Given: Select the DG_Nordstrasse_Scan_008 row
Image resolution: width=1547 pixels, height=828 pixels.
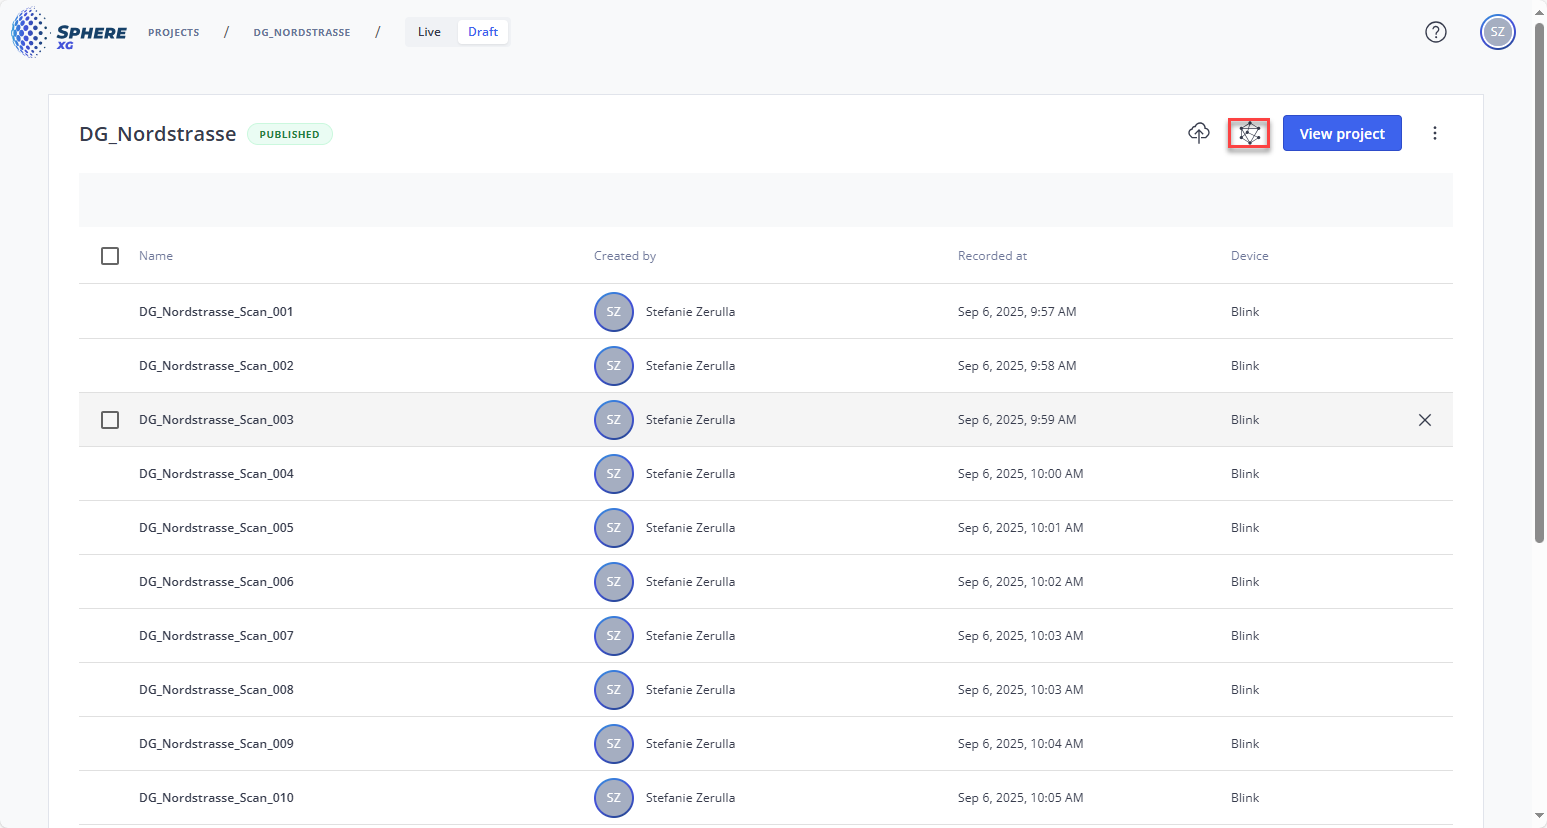Looking at the screenshot, I should (x=216, y=690).
